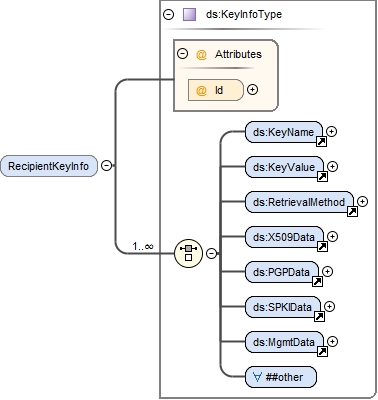Image resolution: width=378 pixels, height=400 pixels.
Task: Select the ##other wildcard node
Action: tap(281, 377)
